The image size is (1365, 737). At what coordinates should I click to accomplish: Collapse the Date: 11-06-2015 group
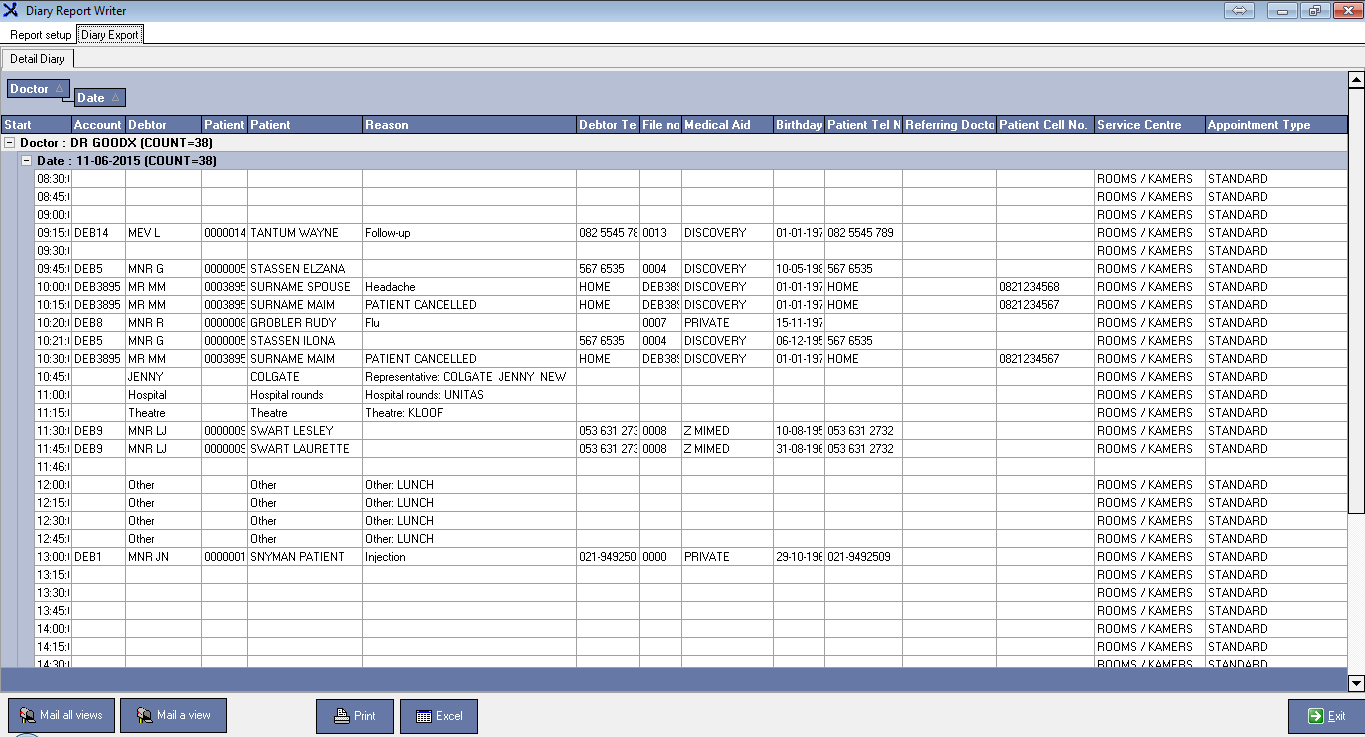27,161
